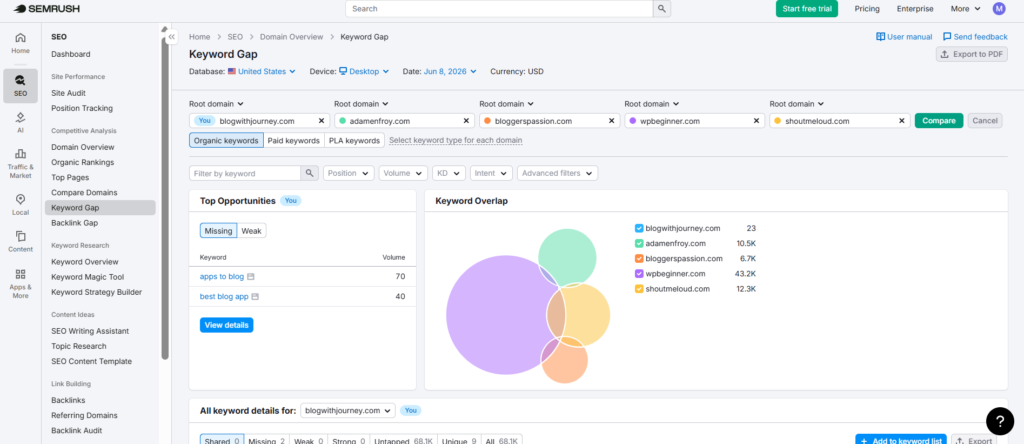Open the Volume filter dropdown
This screenshot has height=444, width=1024.
click(x=402, y=173)
